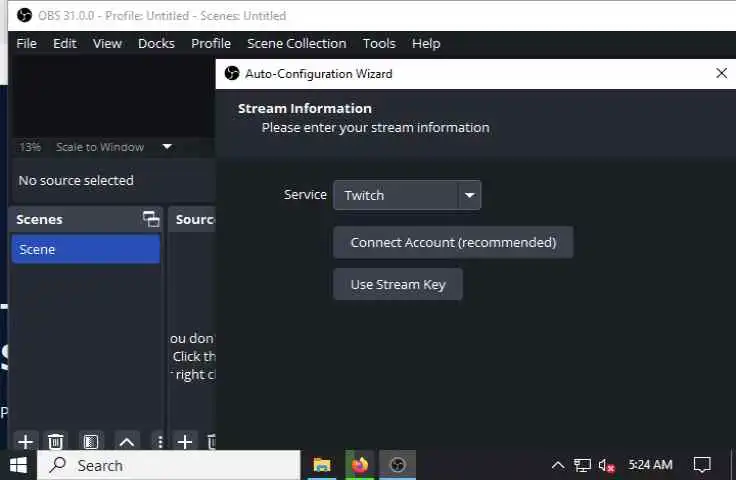The height and width of the screenshot is (480, 736).
Task: Move scene up with arrow icon
Action: 127,442
